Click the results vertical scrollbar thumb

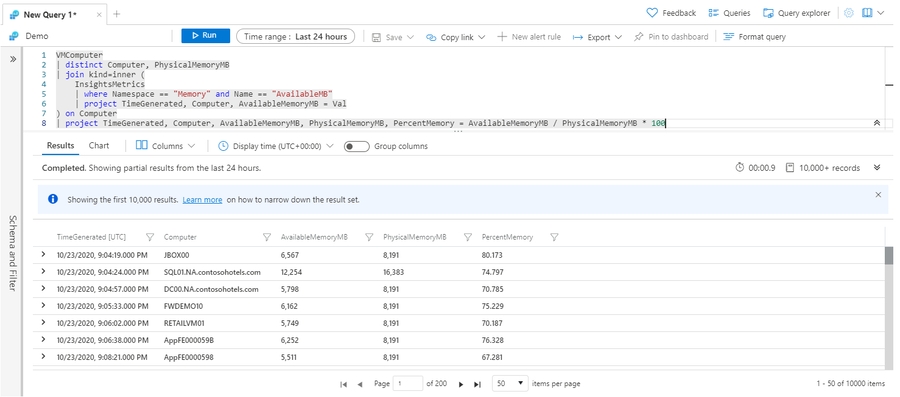coord(889,255)
